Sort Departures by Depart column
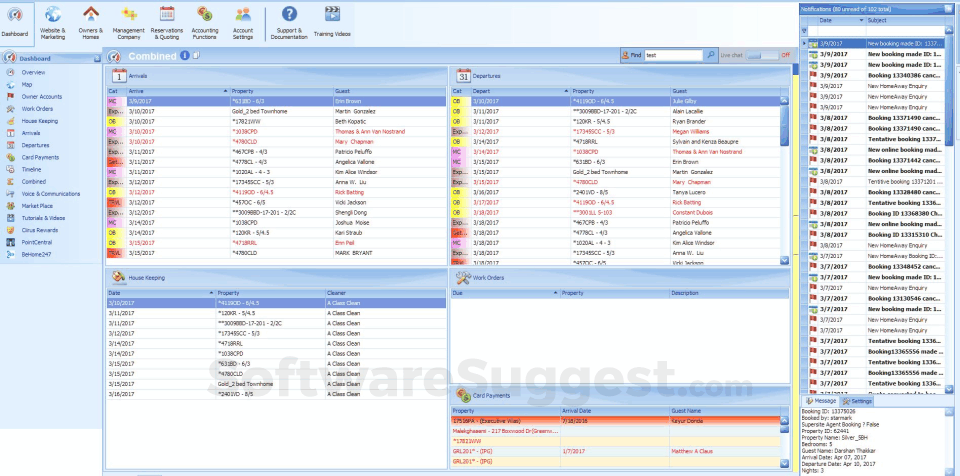 click(520, 91)
